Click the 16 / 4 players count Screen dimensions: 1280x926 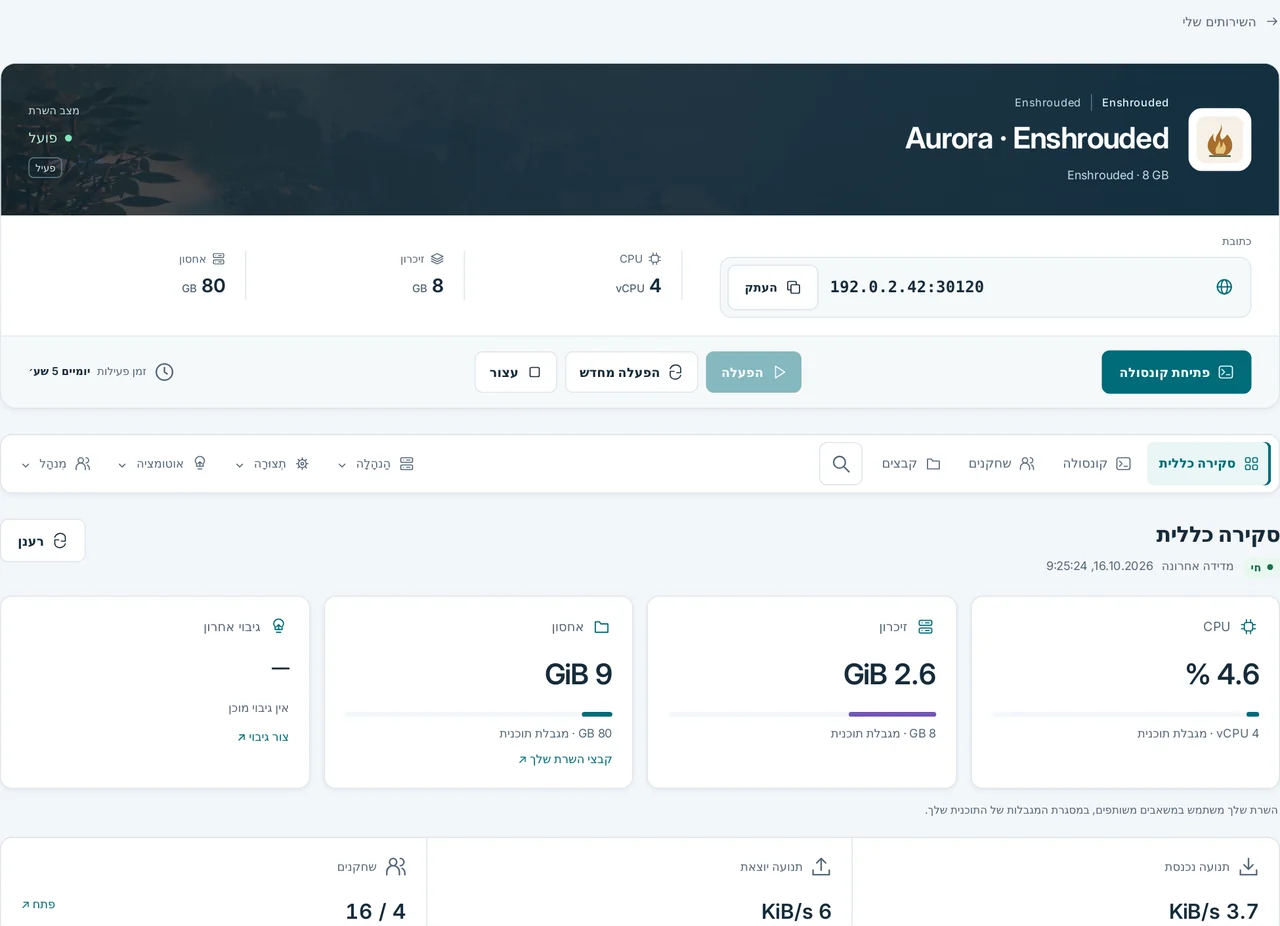pos(376,911)
